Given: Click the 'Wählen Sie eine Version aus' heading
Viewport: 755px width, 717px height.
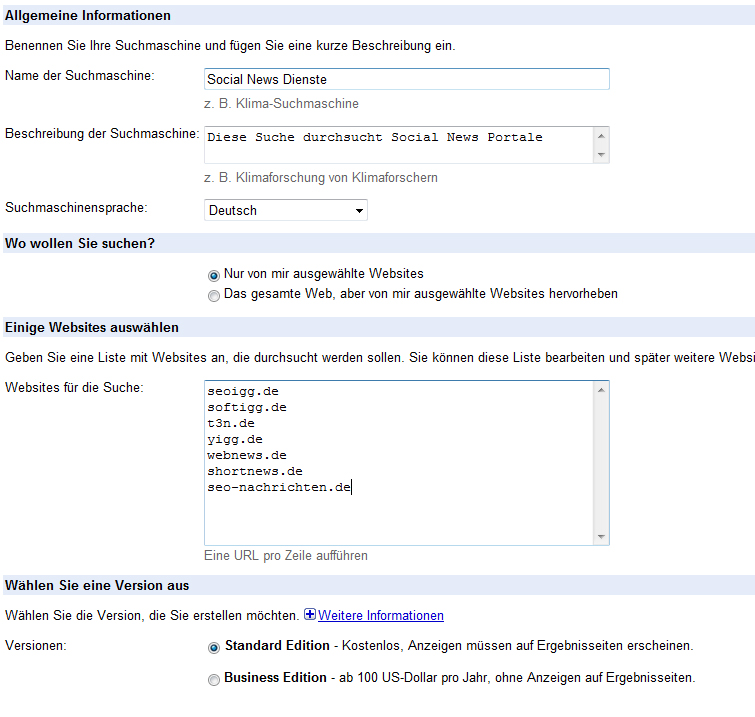Looking at the screenshot, I should [97, 586].
